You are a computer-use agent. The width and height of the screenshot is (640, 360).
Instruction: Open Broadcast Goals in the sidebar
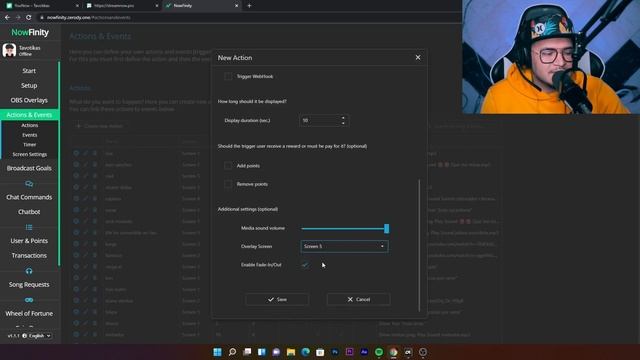29,168
